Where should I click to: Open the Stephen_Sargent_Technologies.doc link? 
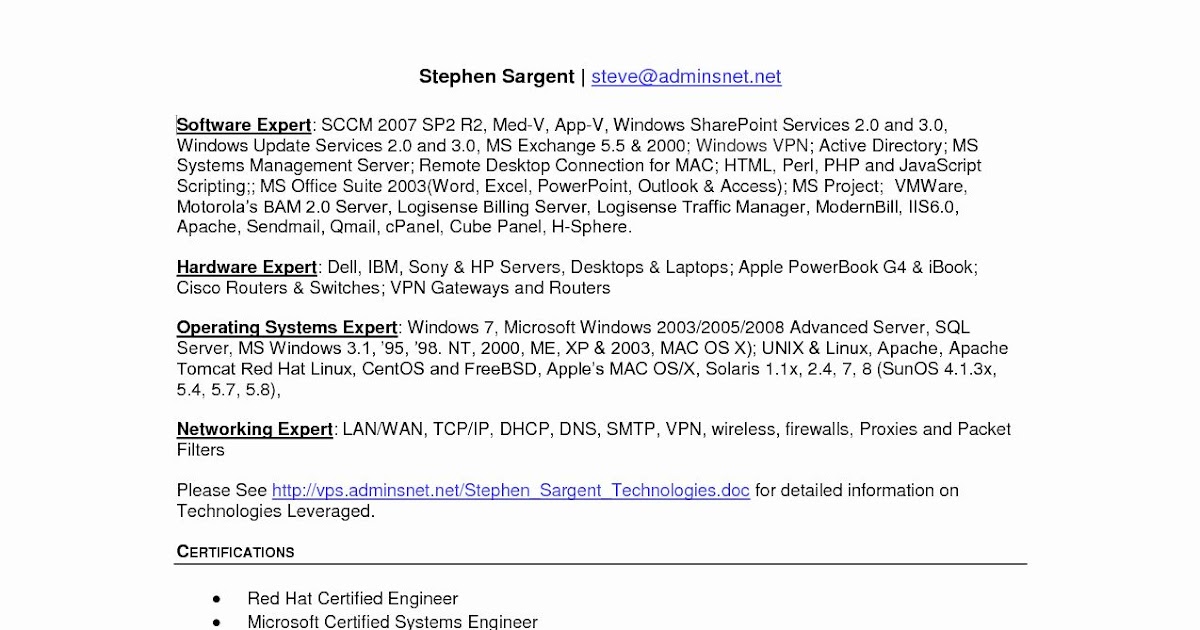511,490
